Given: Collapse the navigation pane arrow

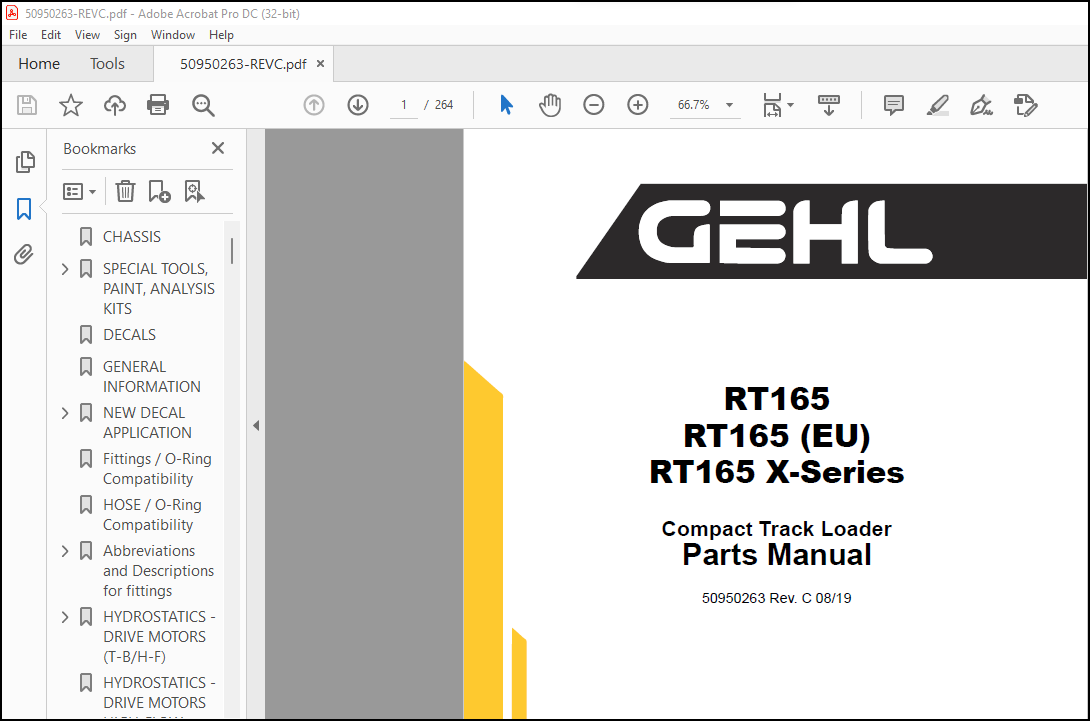Looking at the screenshot, I should (x=256, y=425).
